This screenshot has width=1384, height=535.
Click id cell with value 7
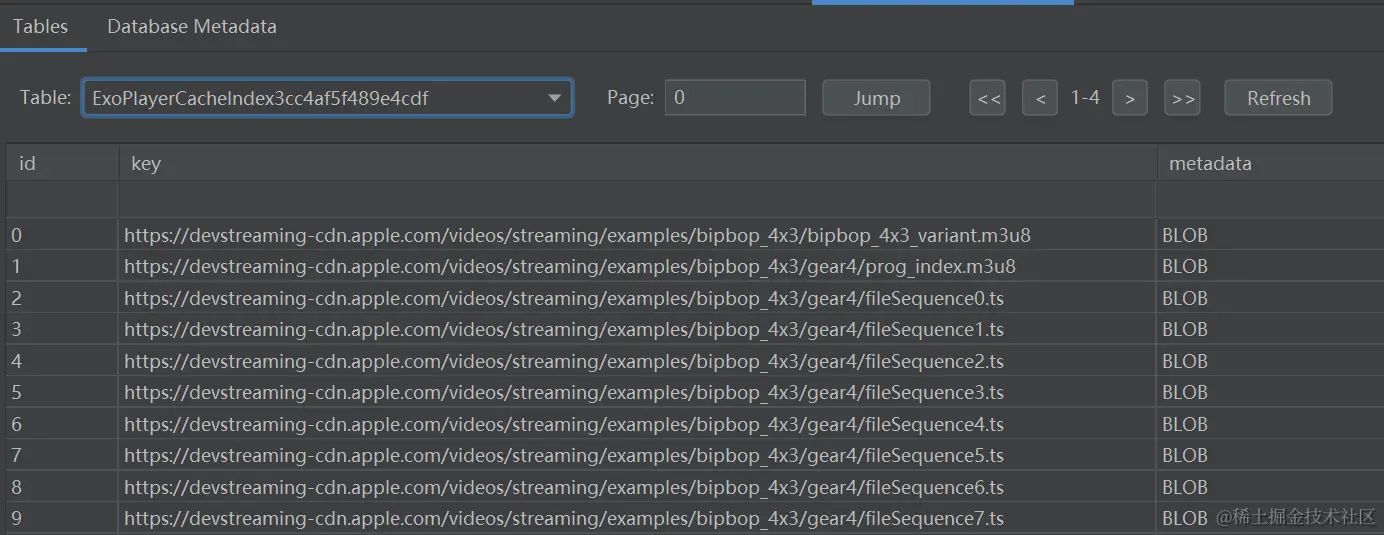pyautogui.click(x=62, y=455)
